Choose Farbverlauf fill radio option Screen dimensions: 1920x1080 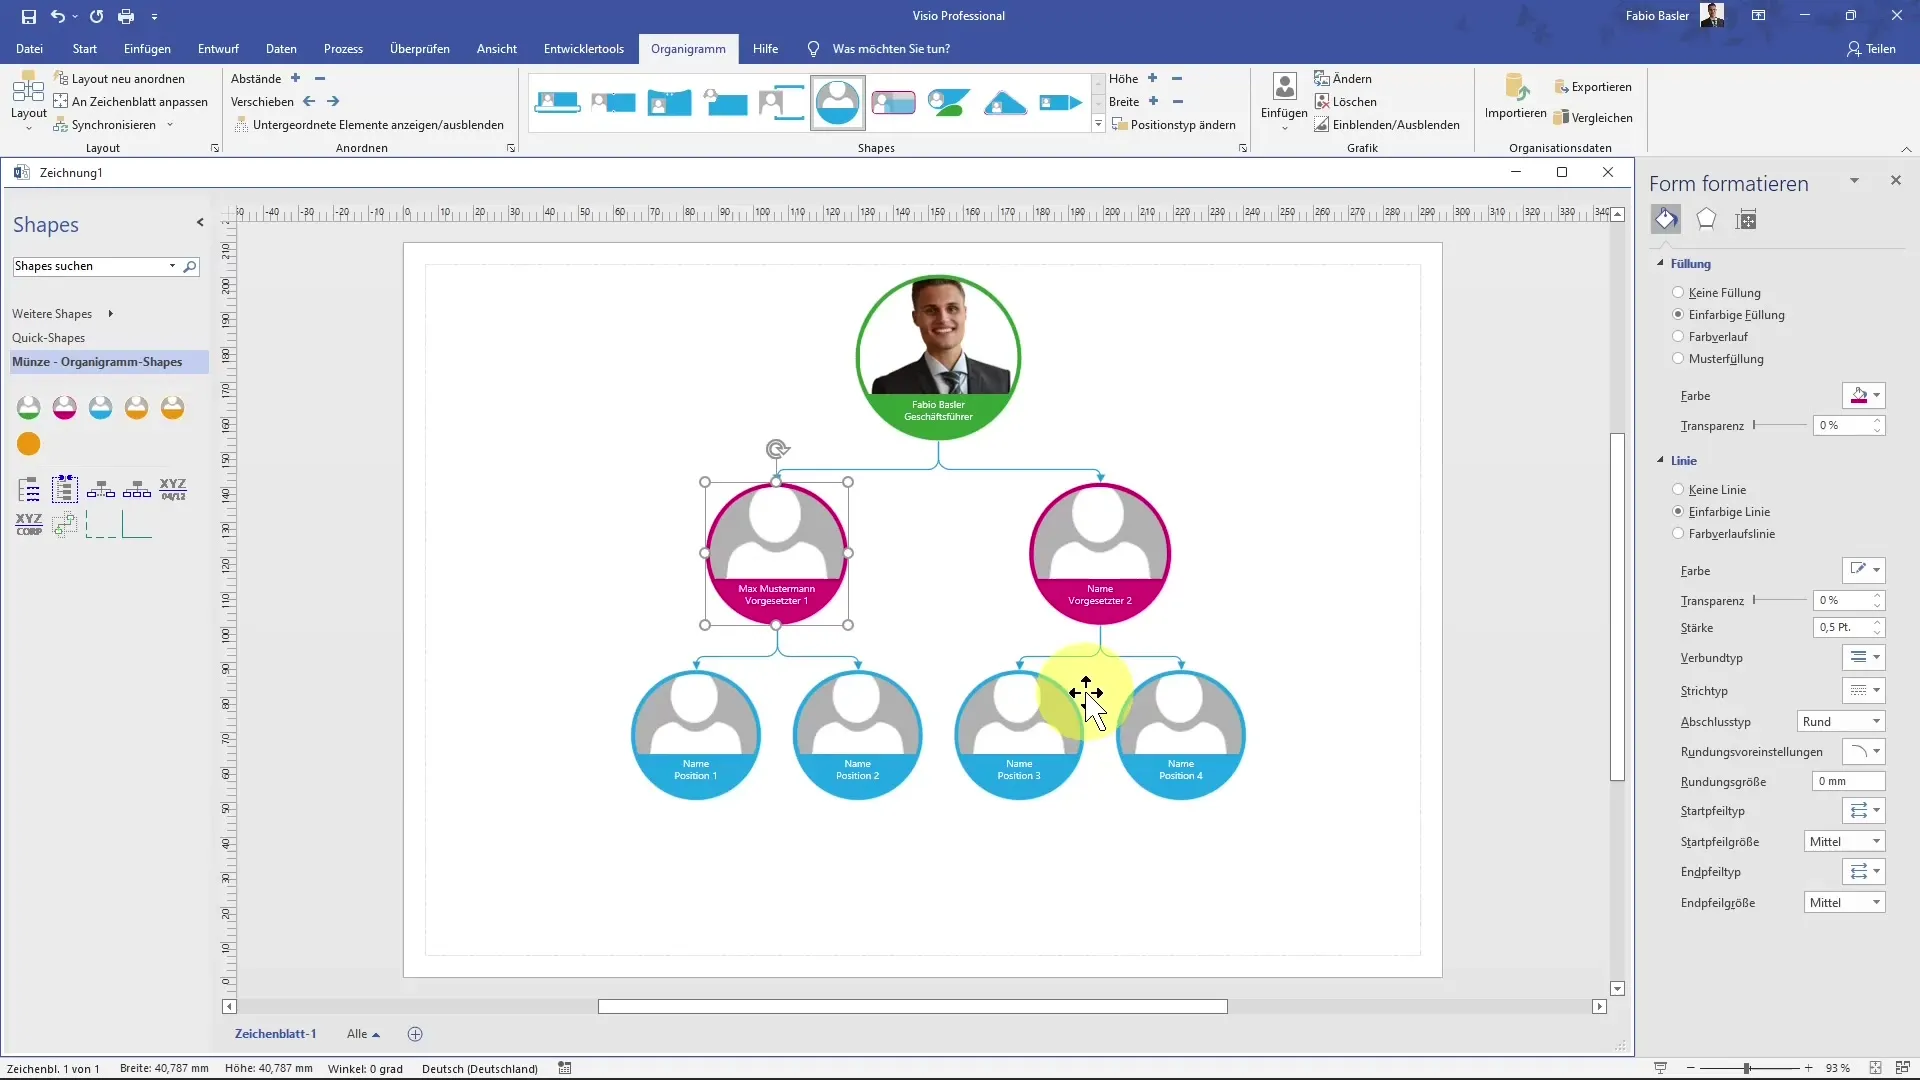coord(1678,336)
